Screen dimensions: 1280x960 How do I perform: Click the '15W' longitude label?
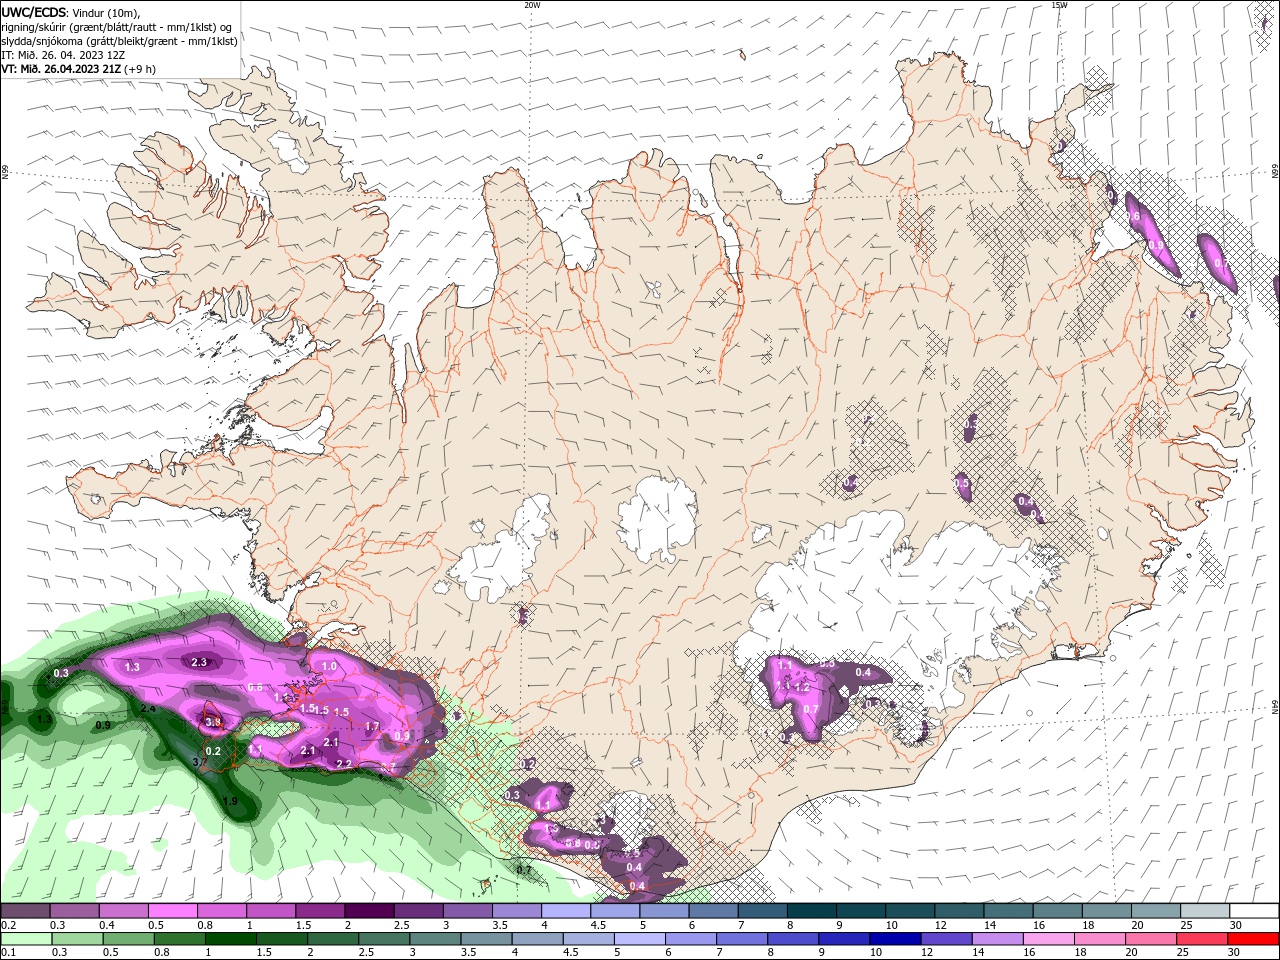pos(1059,5)
